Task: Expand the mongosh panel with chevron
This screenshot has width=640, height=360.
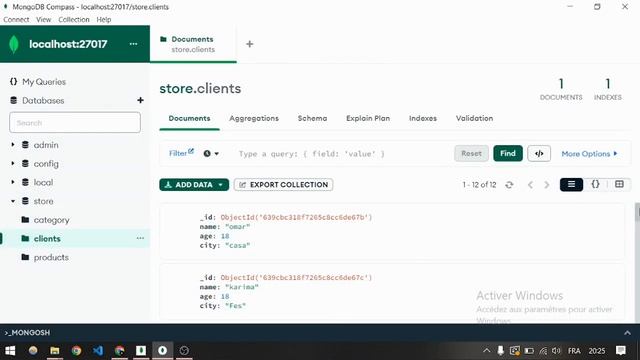Action: (627, 333)
